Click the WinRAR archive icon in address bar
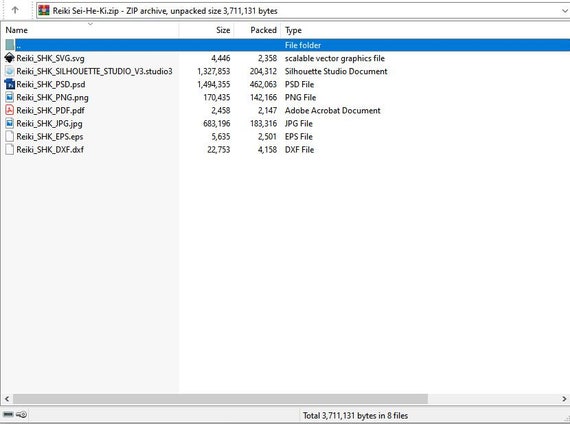 44,11
